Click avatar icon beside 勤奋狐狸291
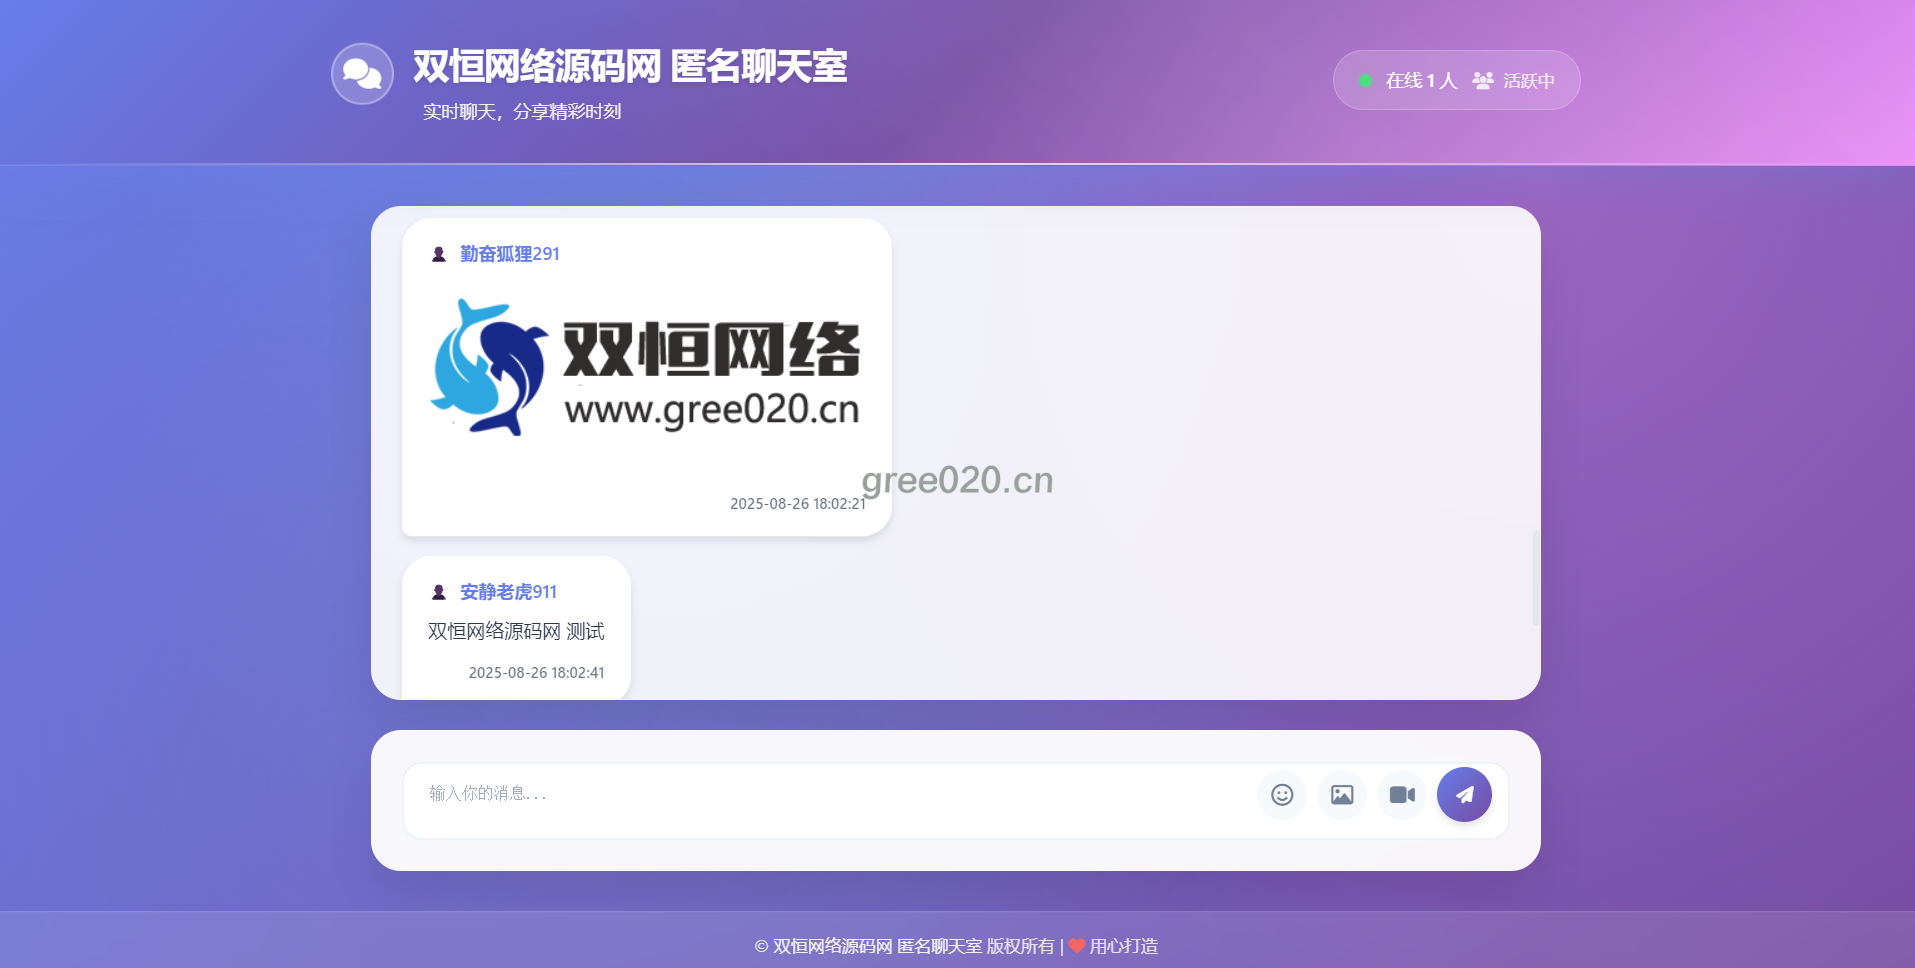Image resolution: width=1915 pixels, height=968 pixels. (438, 254)
